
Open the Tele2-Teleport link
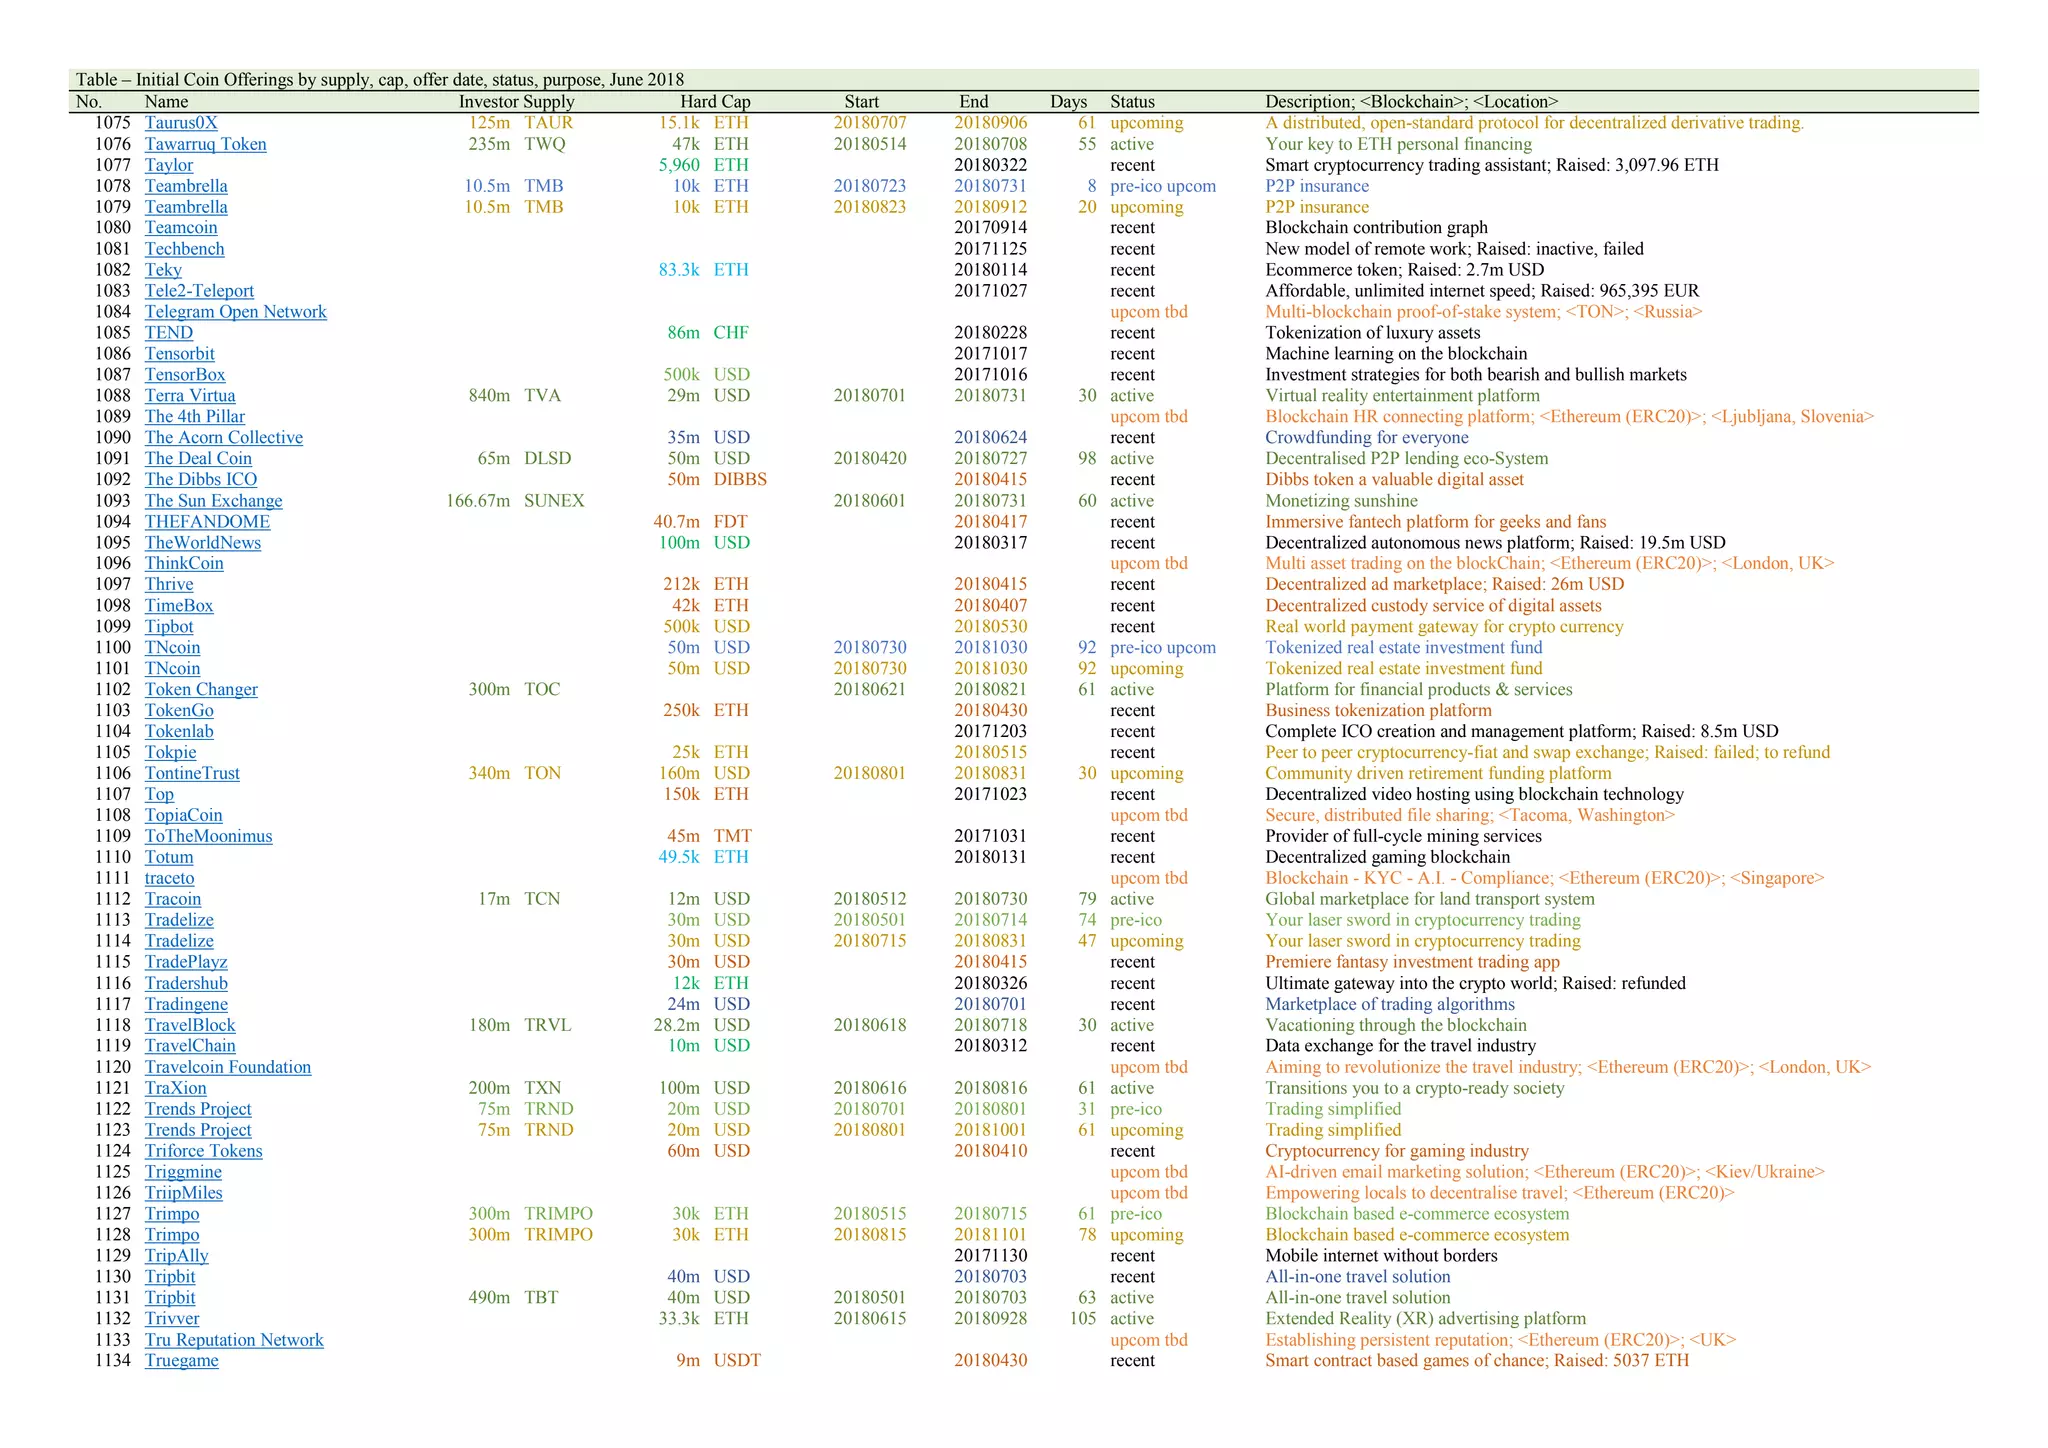click(199, 291)
